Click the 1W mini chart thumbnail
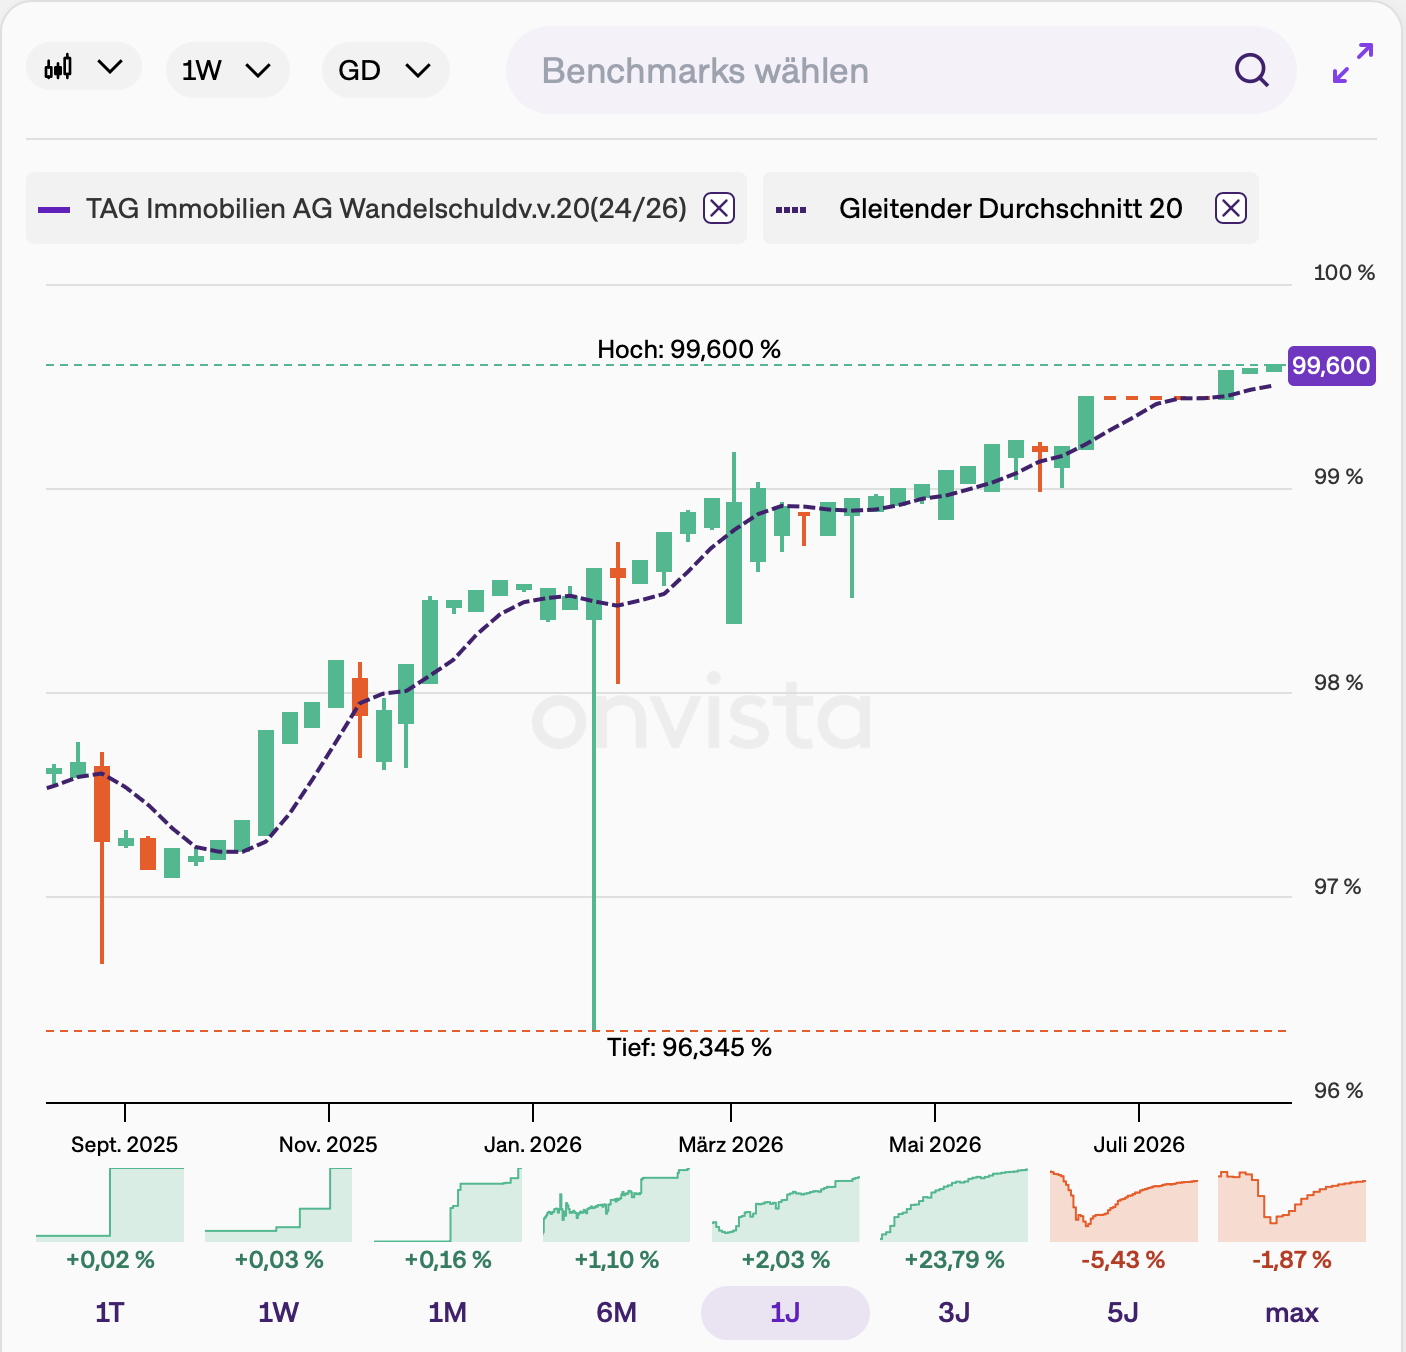1406x1352 pixels. [278, 1206]
